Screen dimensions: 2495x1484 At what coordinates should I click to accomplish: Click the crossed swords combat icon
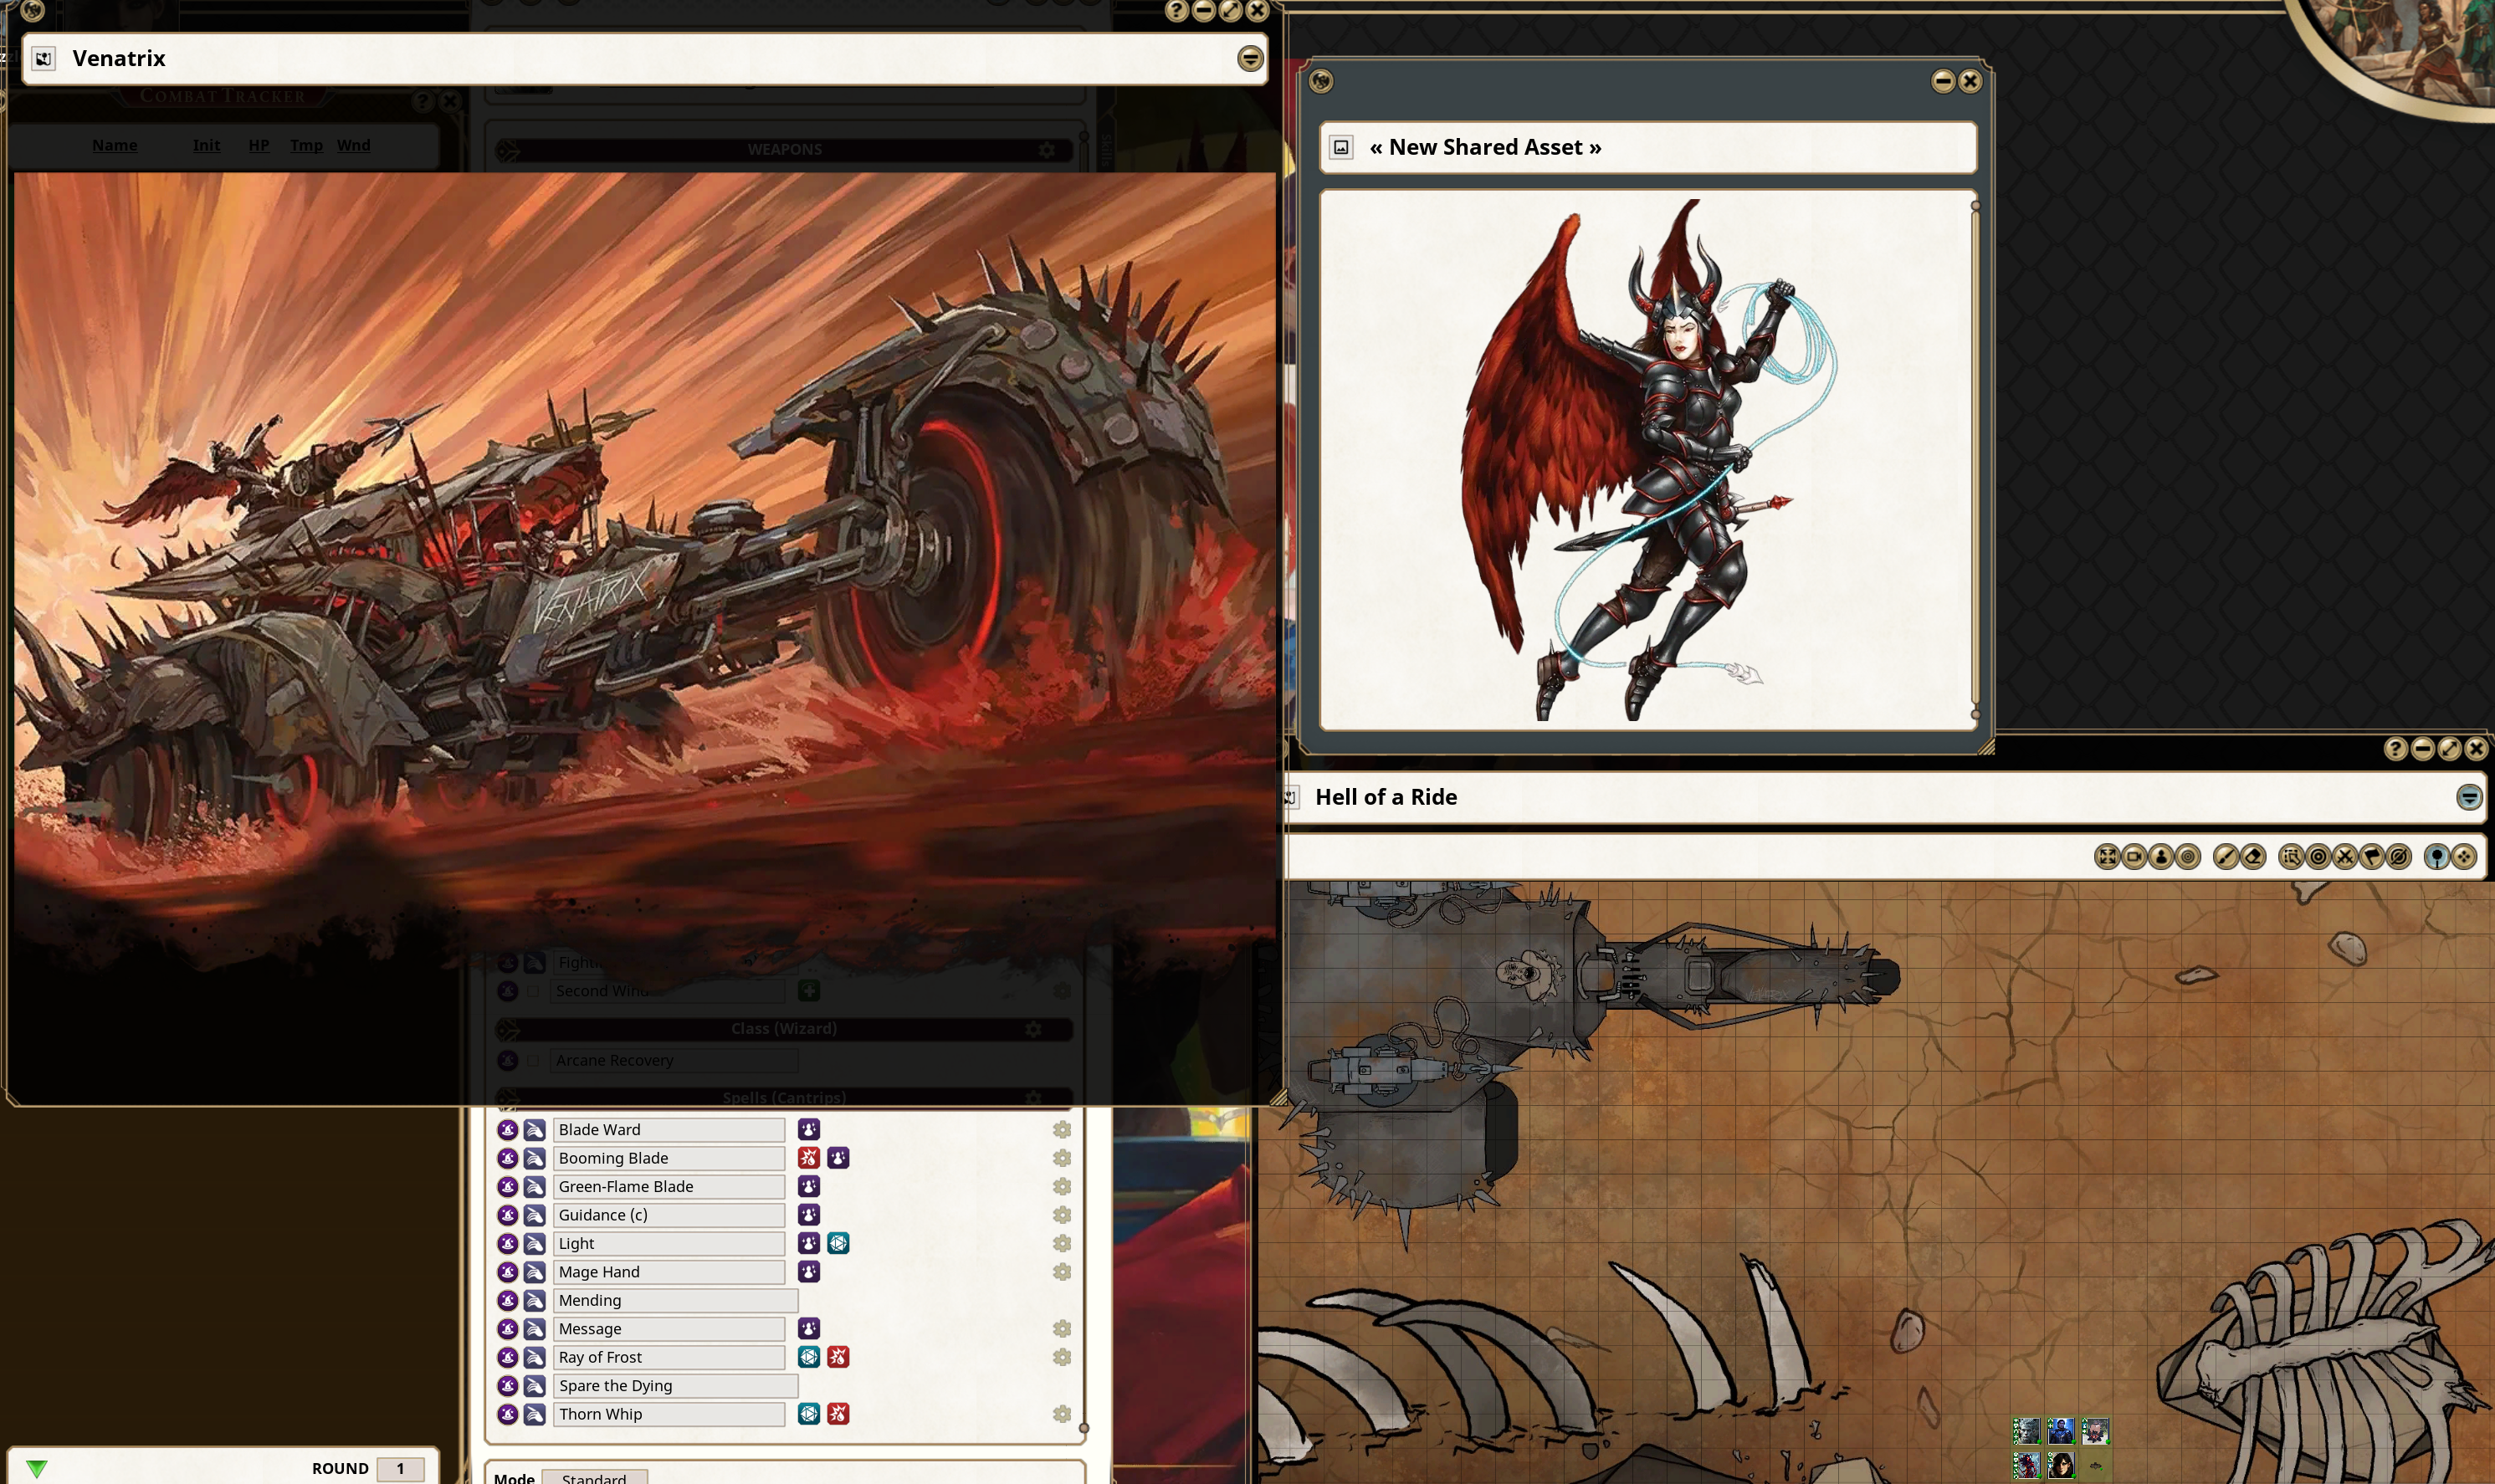pos(2345,857)
